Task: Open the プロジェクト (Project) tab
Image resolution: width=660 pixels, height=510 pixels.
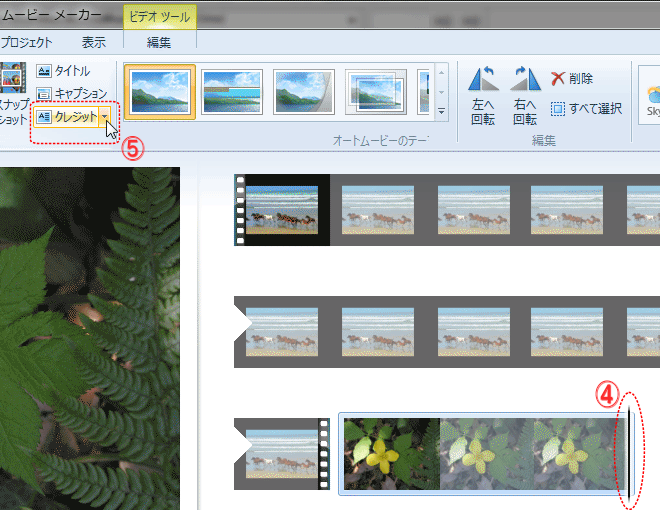Action: (x=26, y=42)
